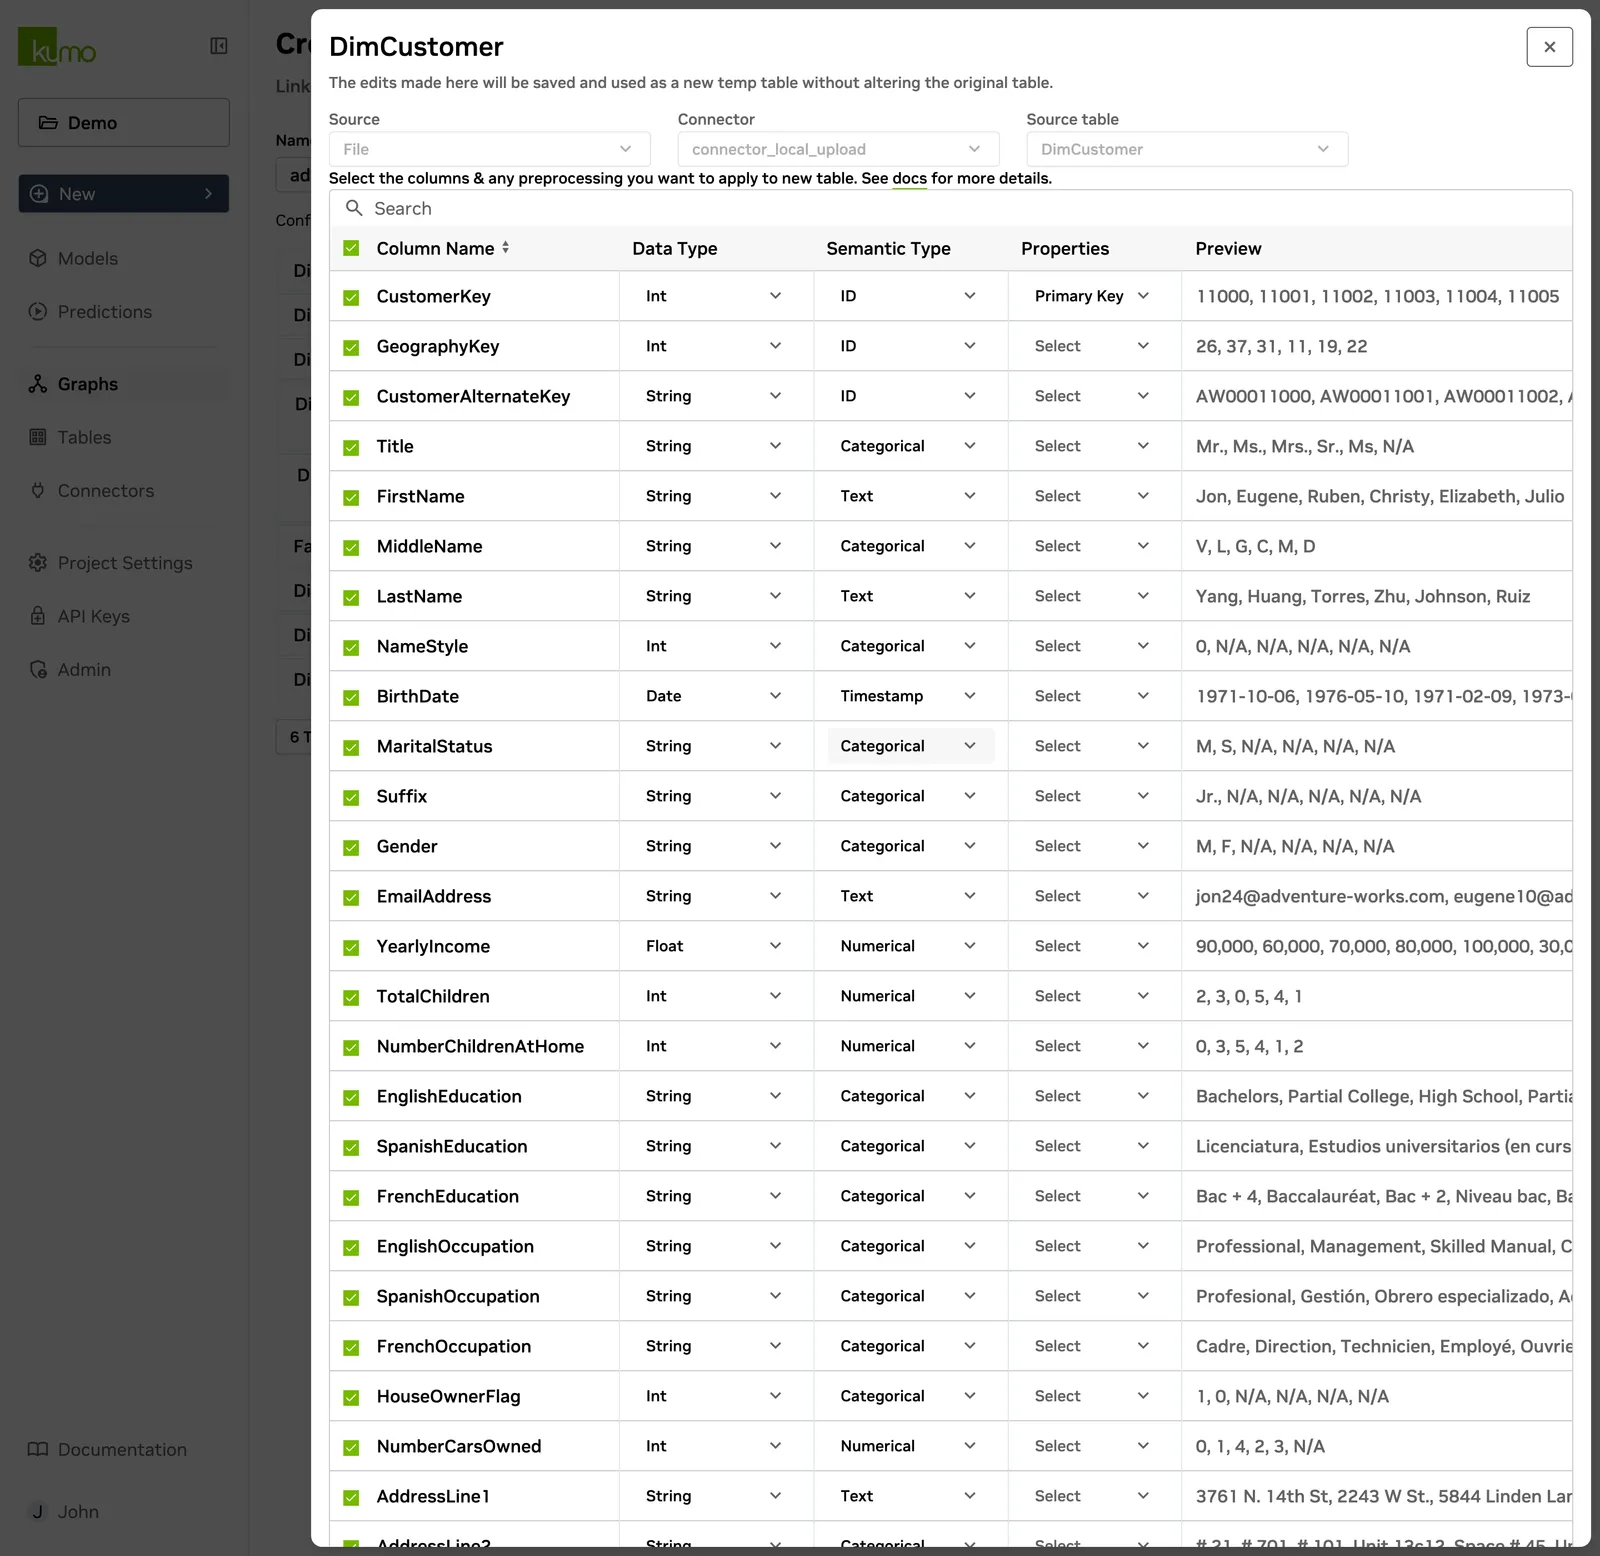The width and height of the screenshot is (1600, 1556).
Task: Open the docs link
Action: click(909, 178)
